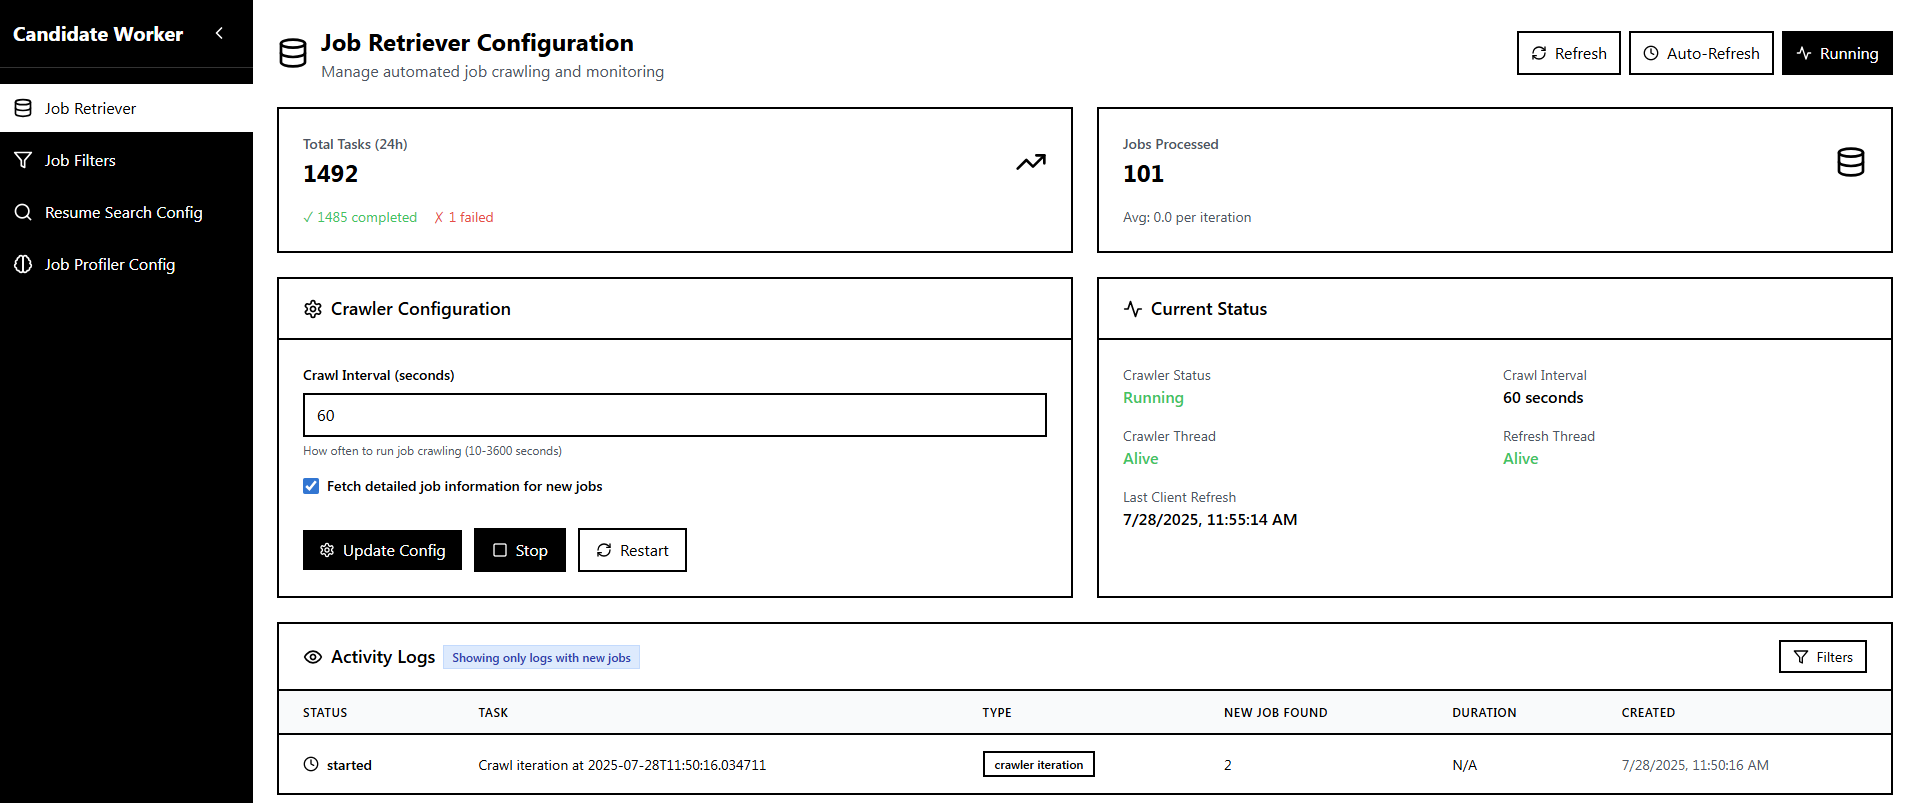Image resolution: width=1910 pixels, height=803 pixels.
Task: Click the crawler iteration type badge
Action: [1038, 764]
